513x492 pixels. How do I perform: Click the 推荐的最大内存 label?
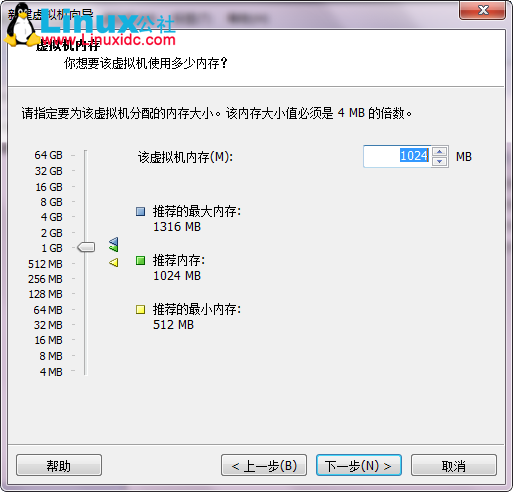point(197,211)
